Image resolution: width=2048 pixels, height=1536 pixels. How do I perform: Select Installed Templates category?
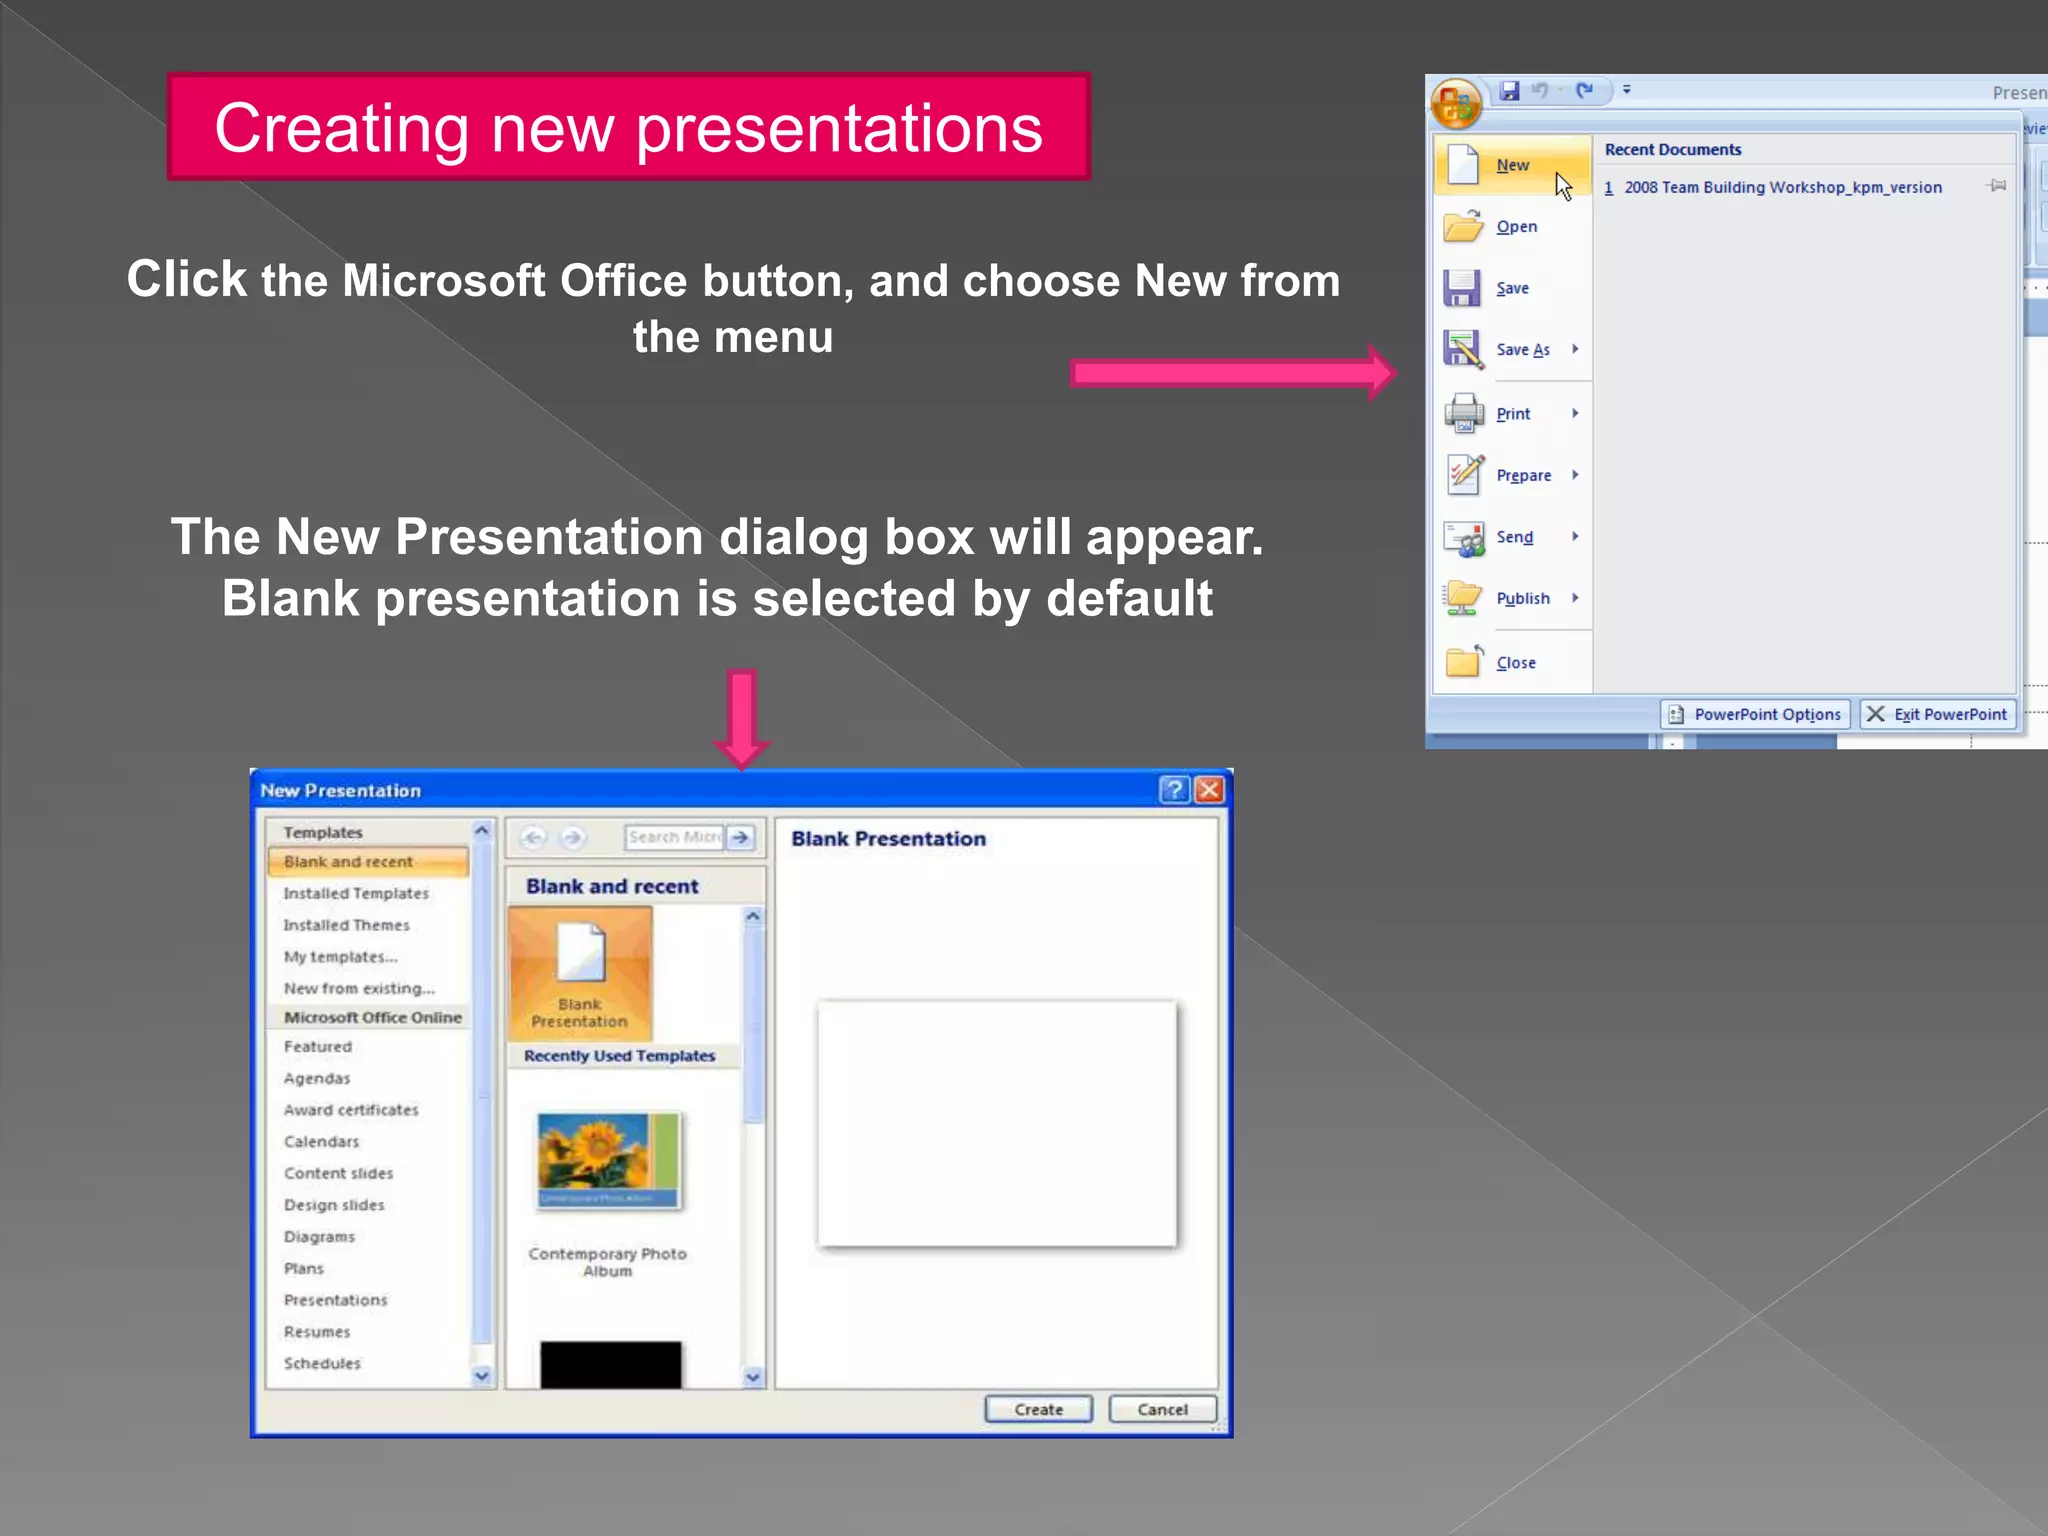356,893
